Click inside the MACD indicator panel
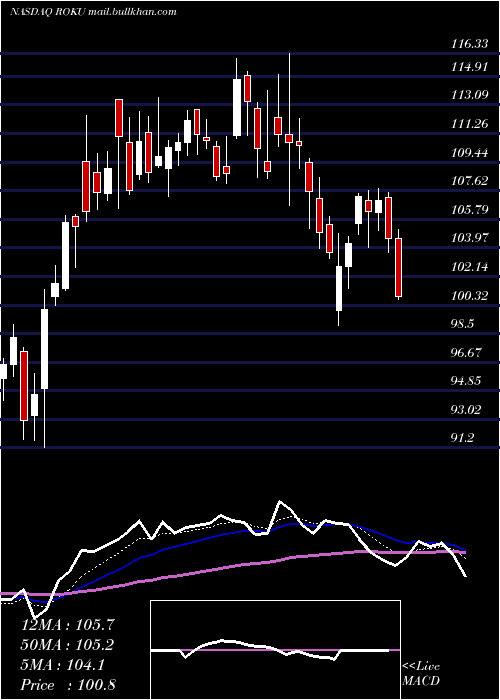This screenshot has width=500, height=700. [x=275, y=650]
